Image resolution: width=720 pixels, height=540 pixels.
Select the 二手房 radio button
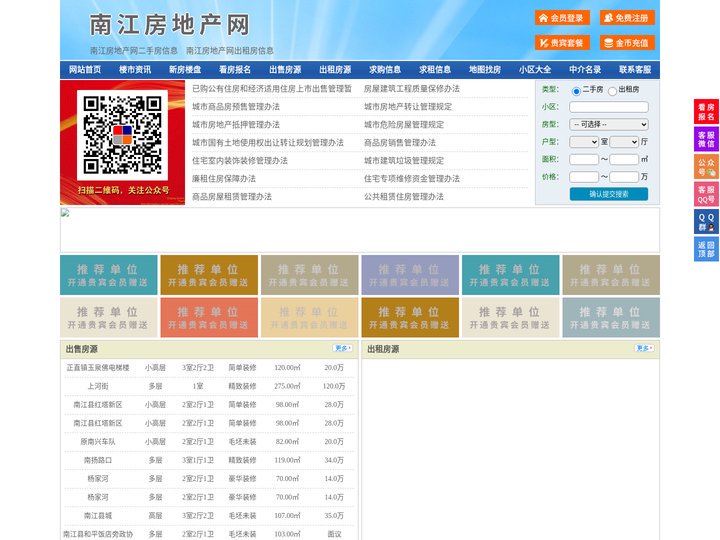click(x=576, y=91)
